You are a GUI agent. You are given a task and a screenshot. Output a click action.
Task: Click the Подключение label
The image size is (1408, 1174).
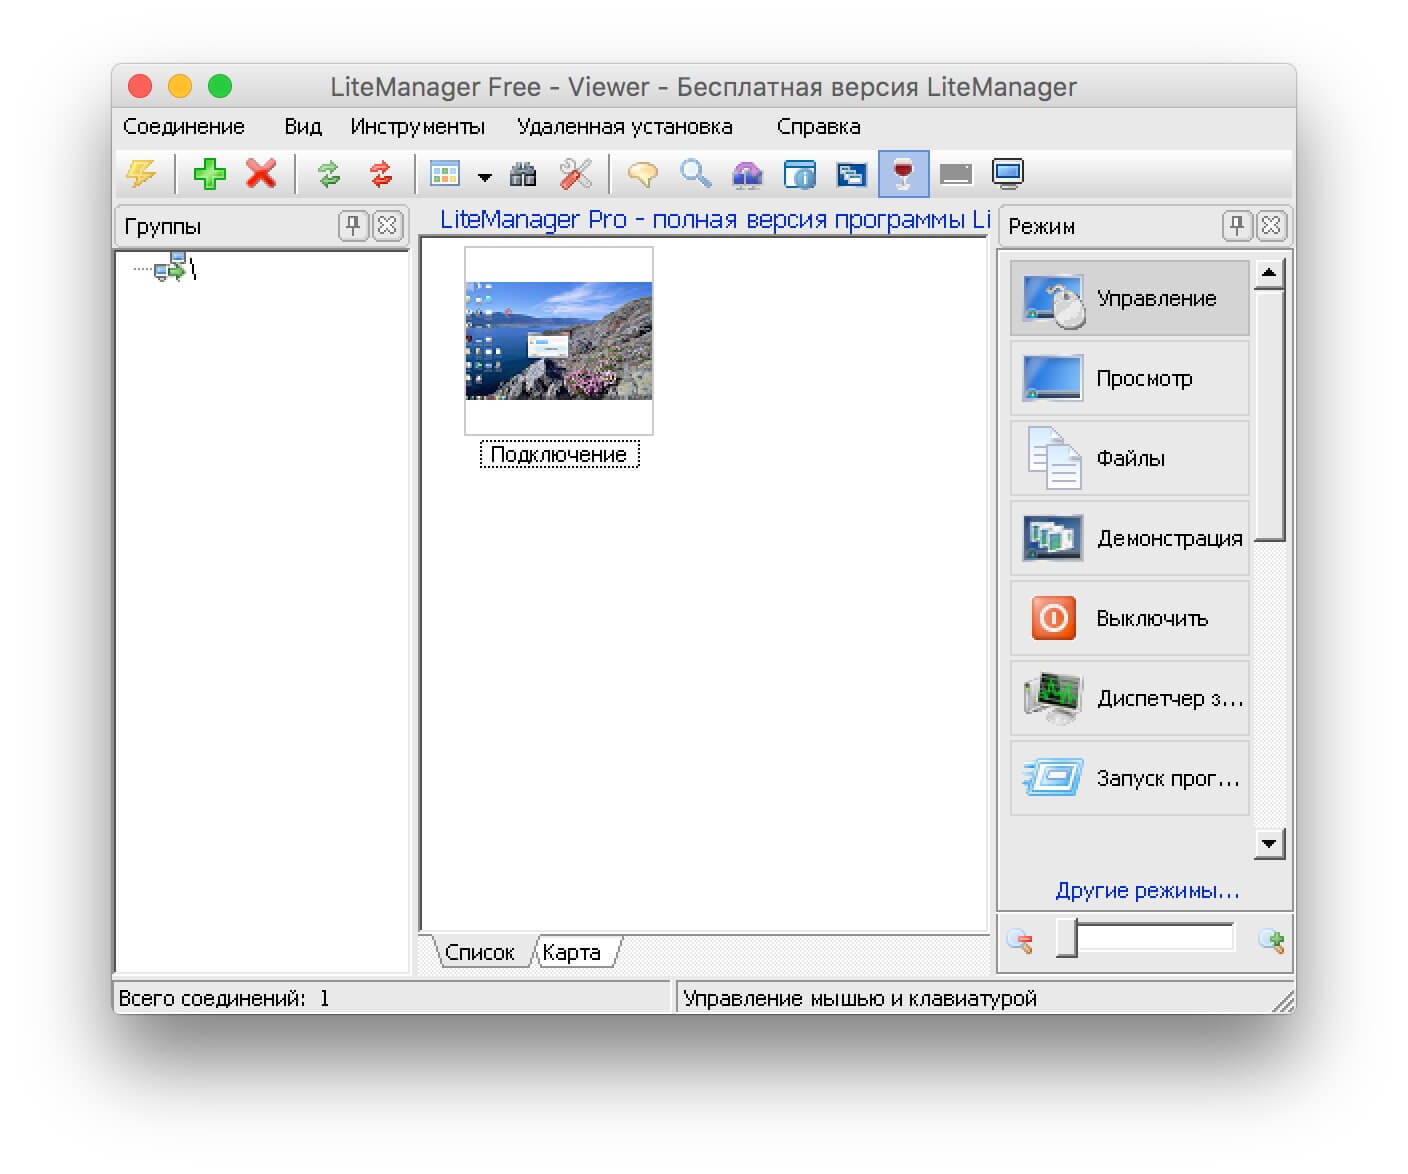(x=559, y=455)
